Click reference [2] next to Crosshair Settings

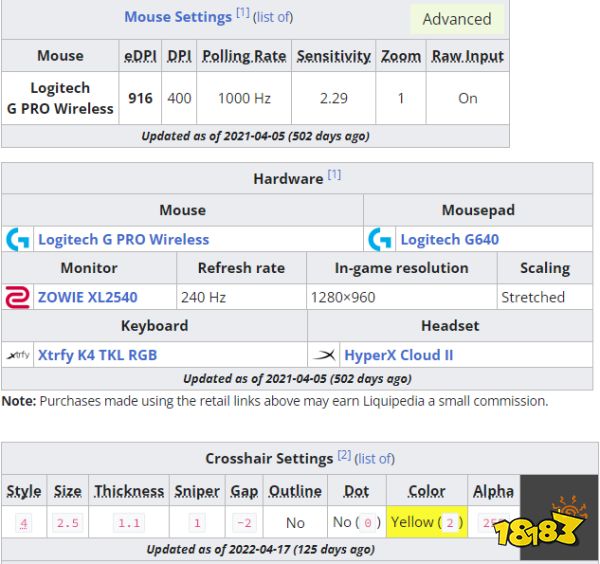tap(344, 455)
